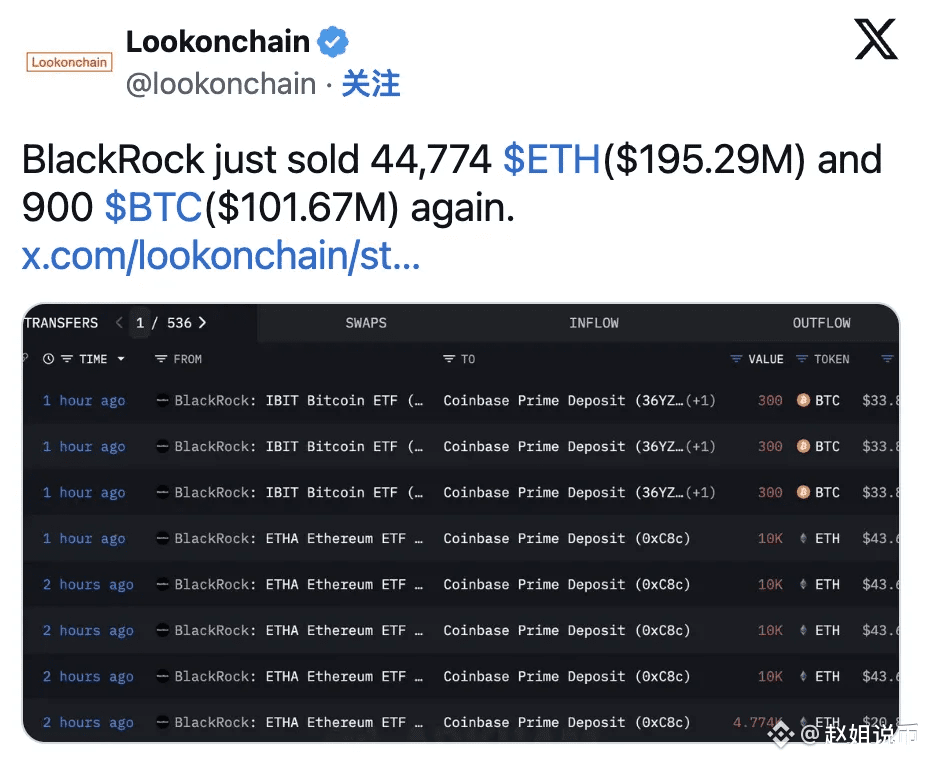Click the clock icon beside TIME
The height and width of the screenshot is (760, 928).
click(49, 359)
